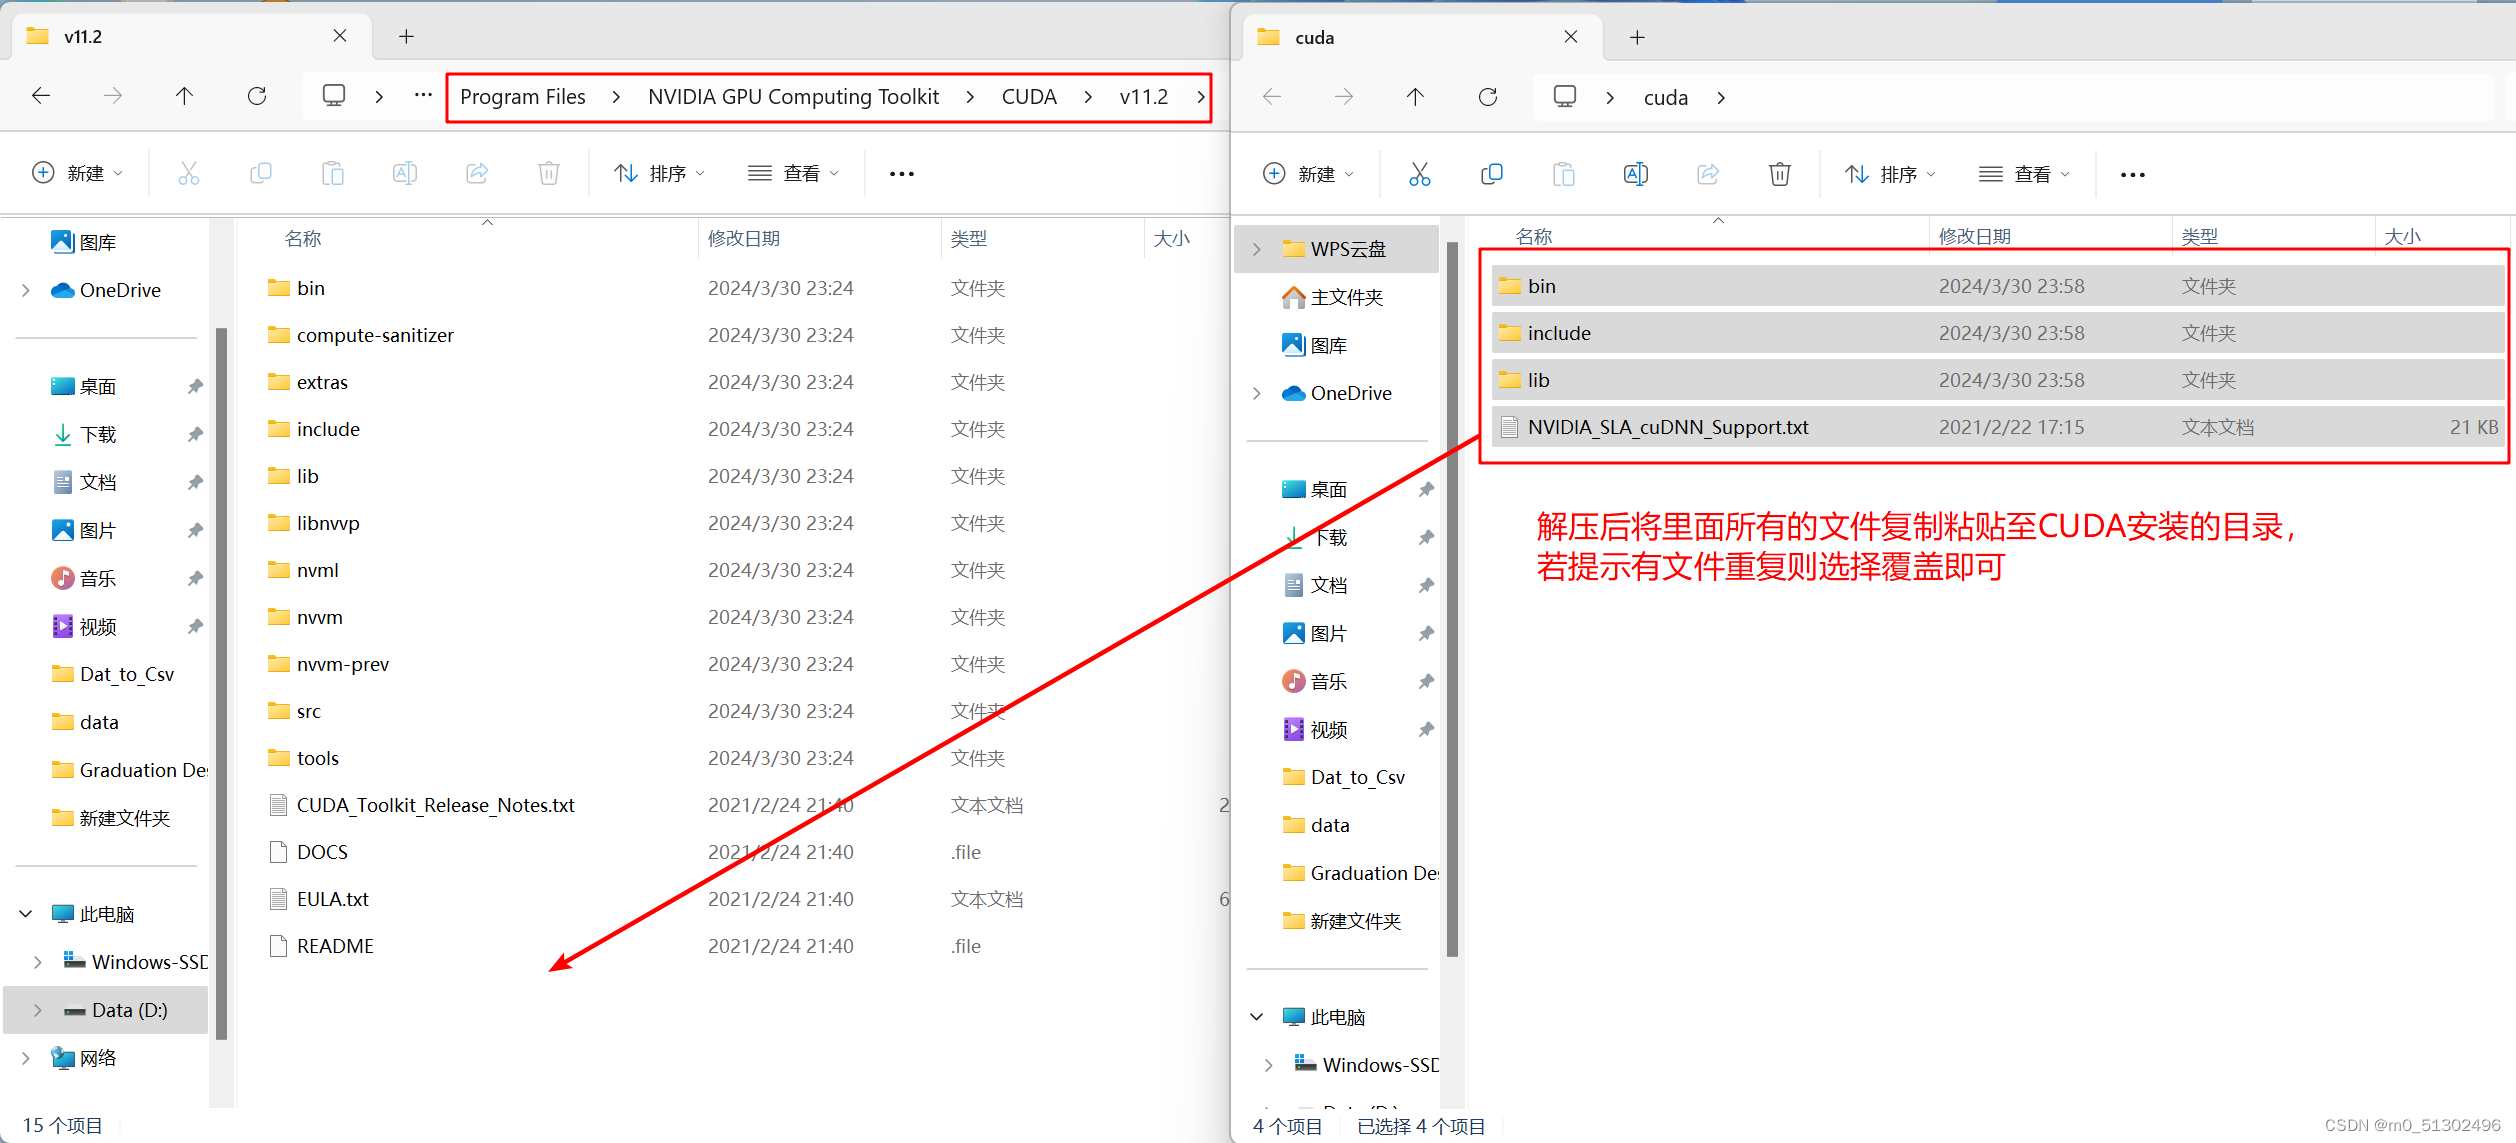Paste into the cuda folder using paste icon
The image size is (2516, 1143).
[1563, 173]
